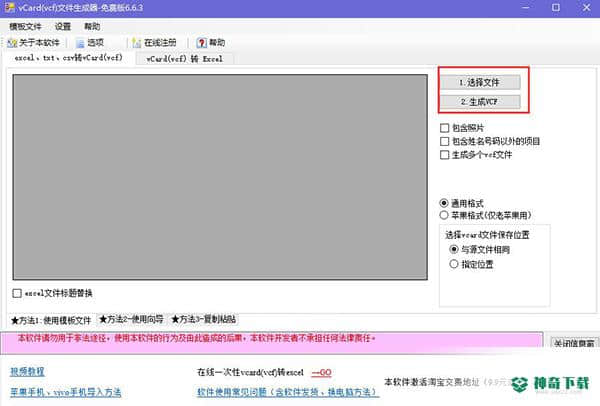Screen dimensions: 600x406
Task: Open 苹果手机、vivo手机导入方法 link
Action: pos(65,392)
